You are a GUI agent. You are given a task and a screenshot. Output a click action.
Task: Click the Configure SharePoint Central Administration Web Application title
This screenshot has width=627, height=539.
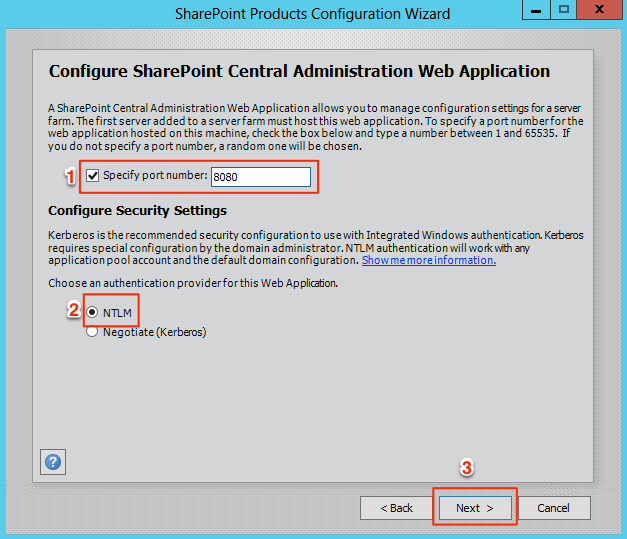click(x=299, y=71)
